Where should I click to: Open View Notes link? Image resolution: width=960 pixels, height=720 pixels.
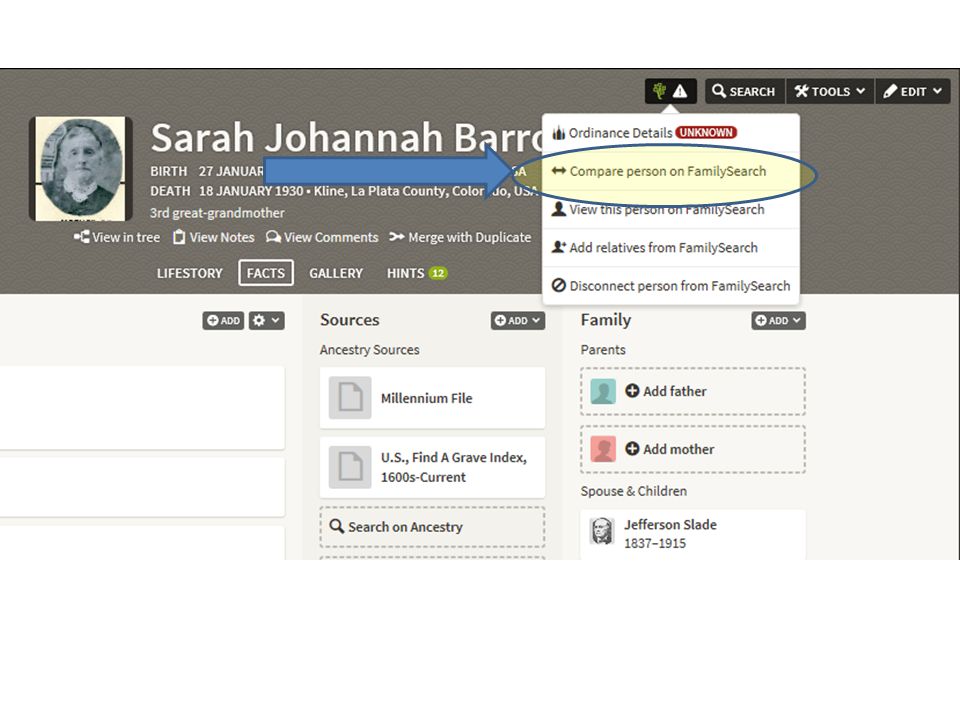point(214,237)
